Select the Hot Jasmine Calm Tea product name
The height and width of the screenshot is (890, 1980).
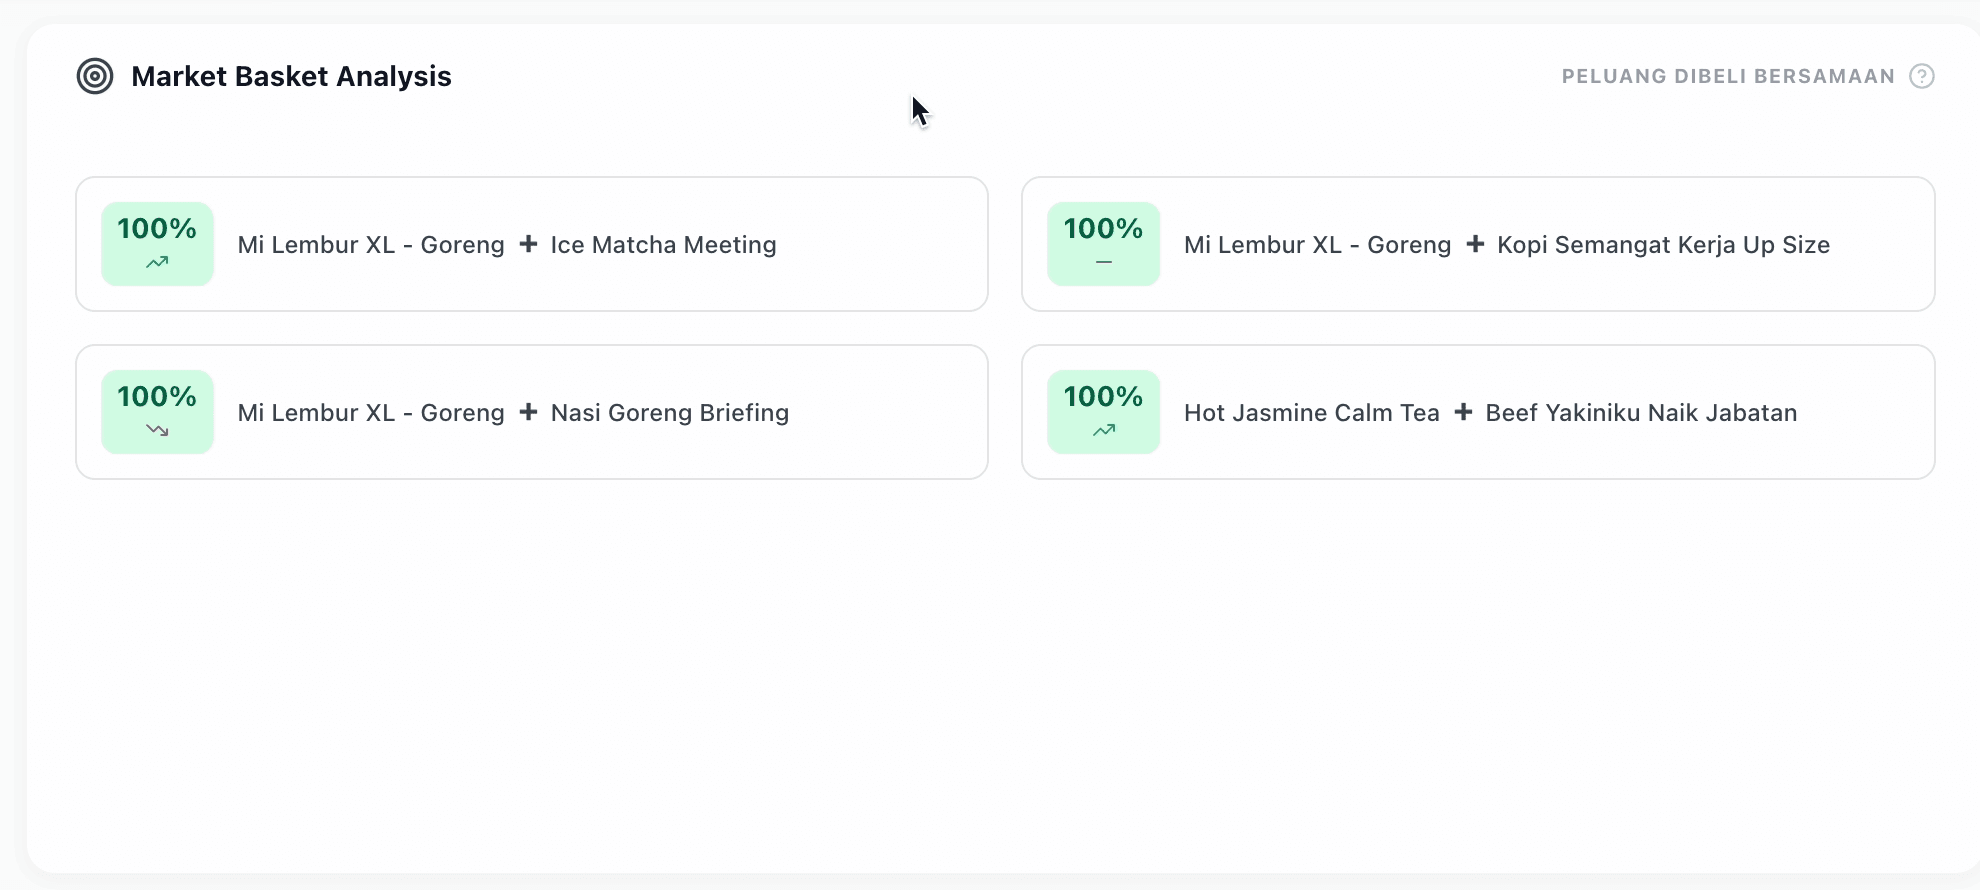(1311, 413)
